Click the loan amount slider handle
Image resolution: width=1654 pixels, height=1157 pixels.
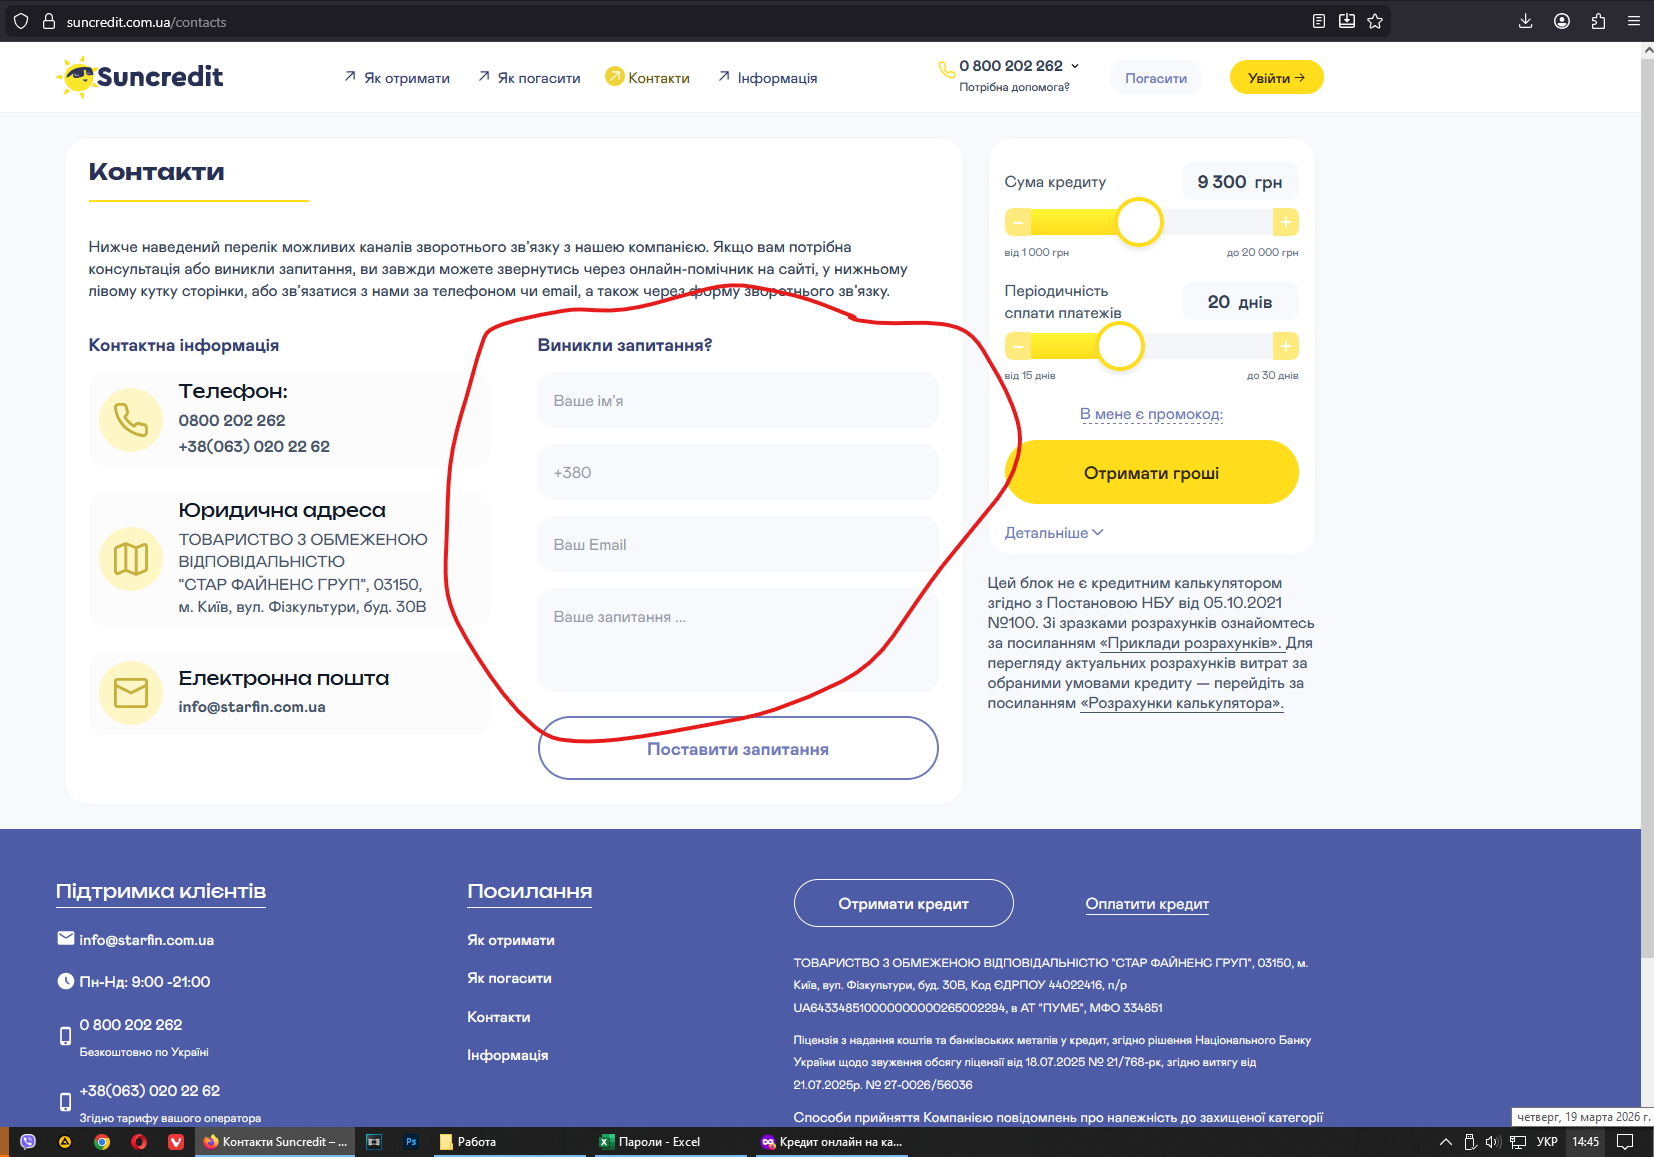1139,222
